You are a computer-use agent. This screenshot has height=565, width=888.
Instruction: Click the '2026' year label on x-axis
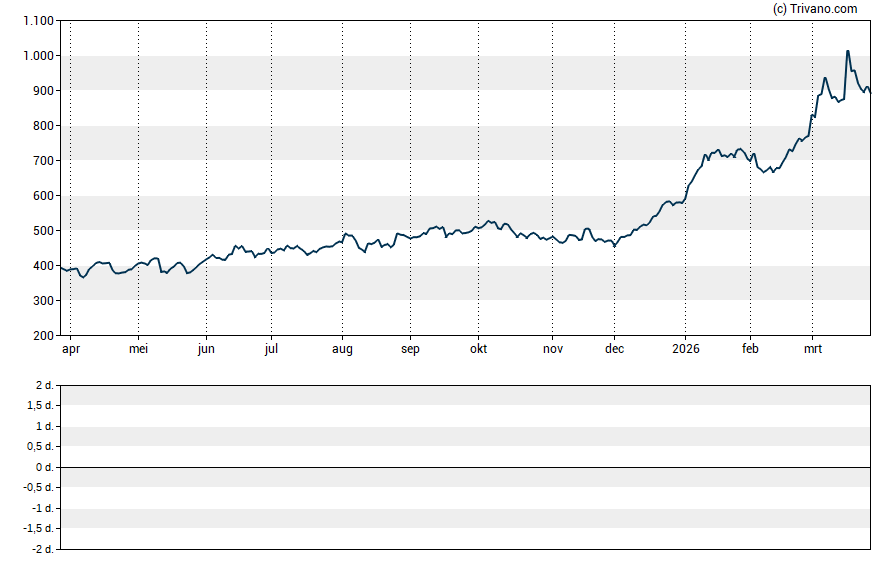click(685, 349)
